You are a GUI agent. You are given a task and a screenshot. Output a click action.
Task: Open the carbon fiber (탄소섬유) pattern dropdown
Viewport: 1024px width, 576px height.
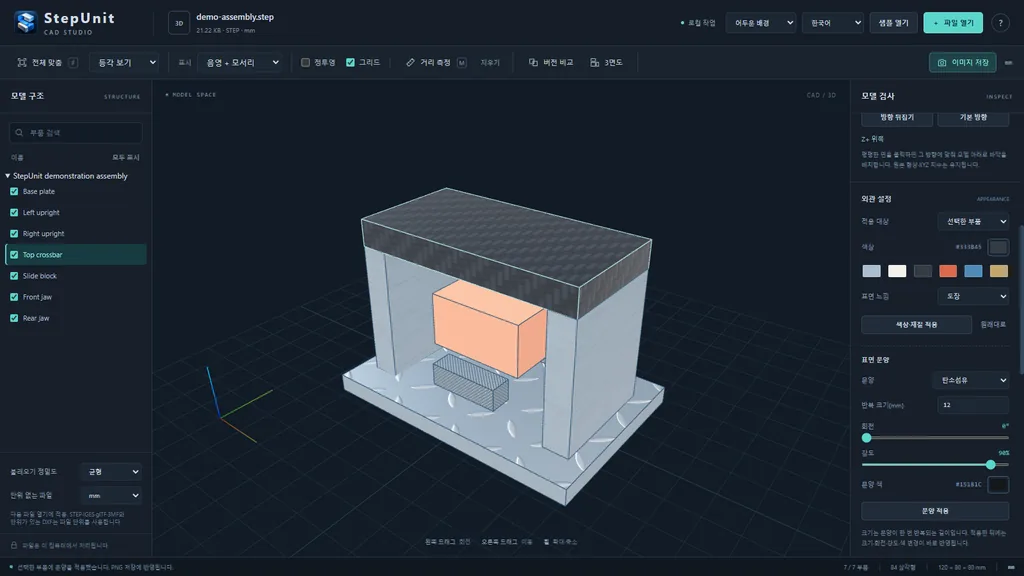point(973,380)
